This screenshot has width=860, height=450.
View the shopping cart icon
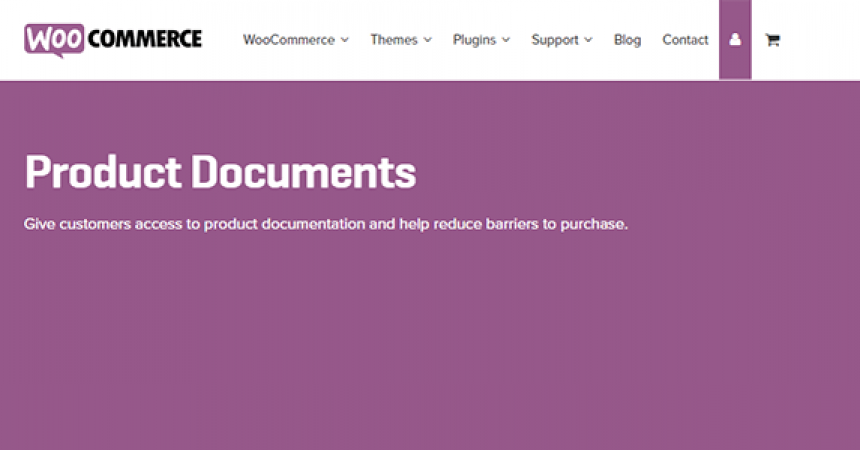coord(773,40)
